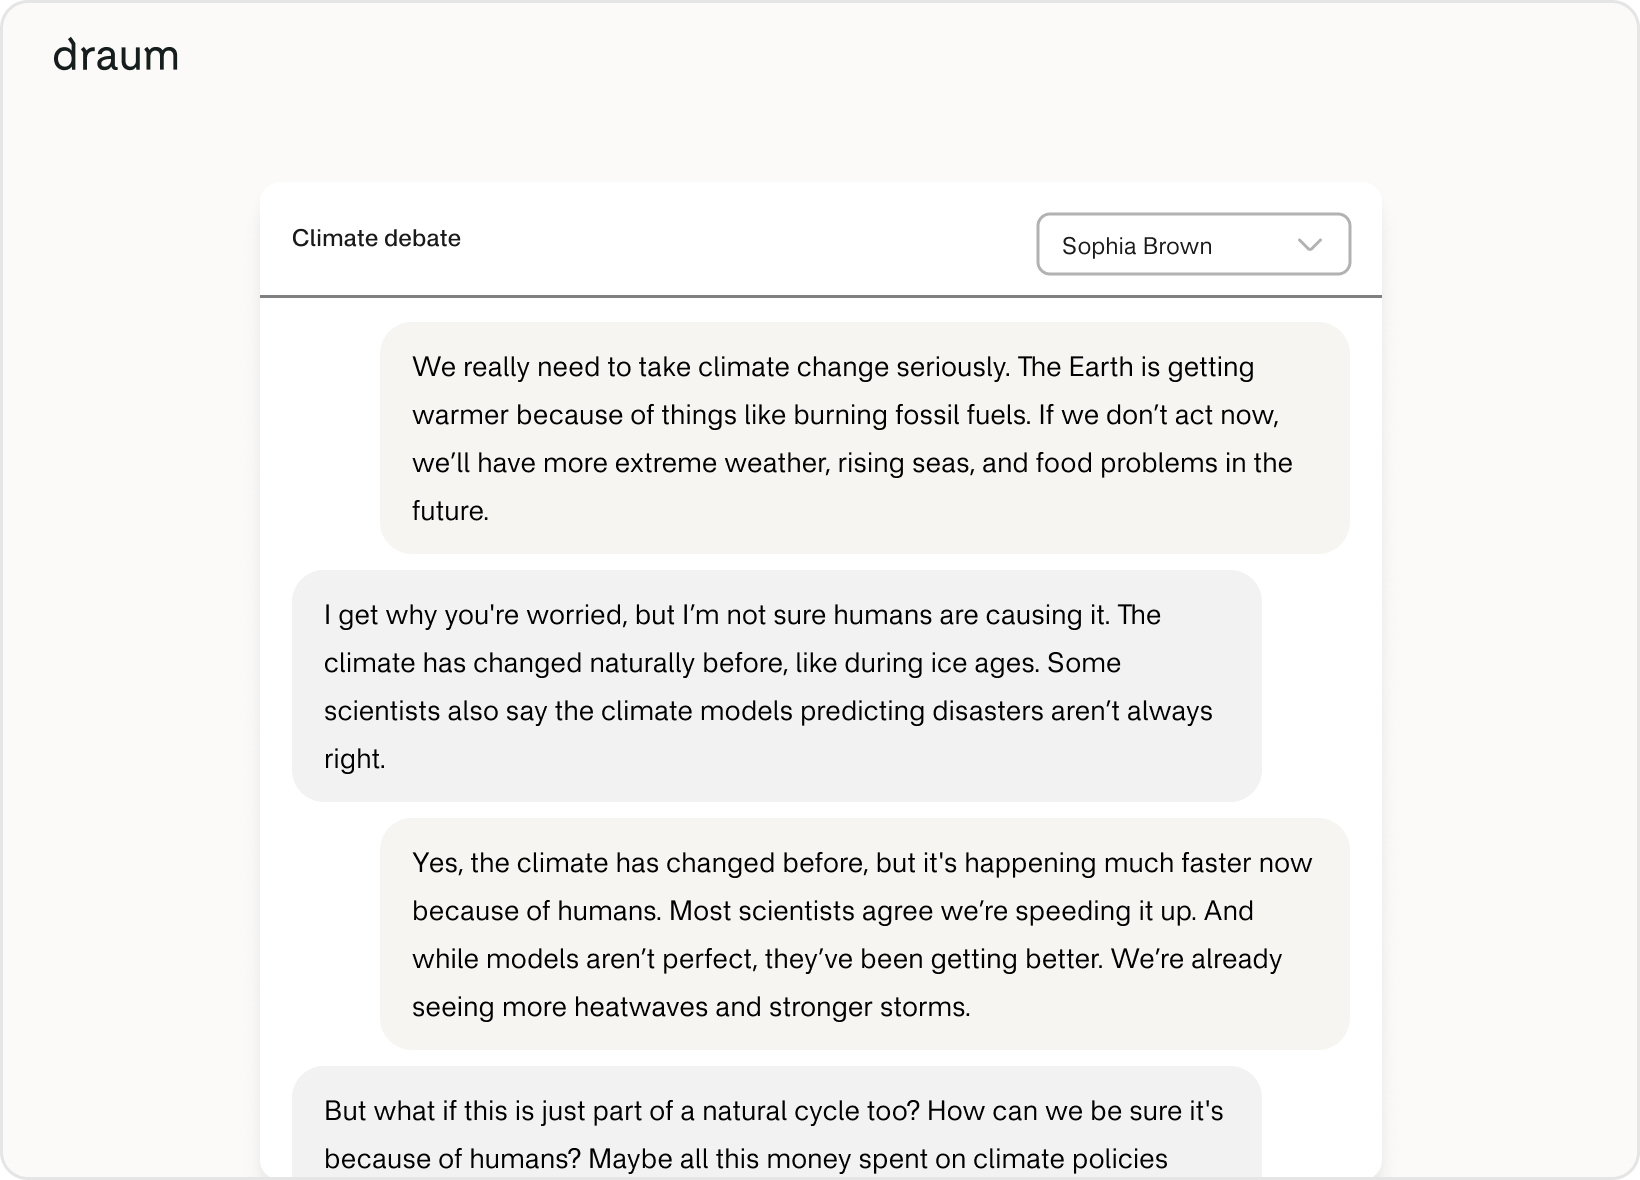Click the draum logo
1640x1180 pixels.
pyautogui.click(x=116, y=57)
